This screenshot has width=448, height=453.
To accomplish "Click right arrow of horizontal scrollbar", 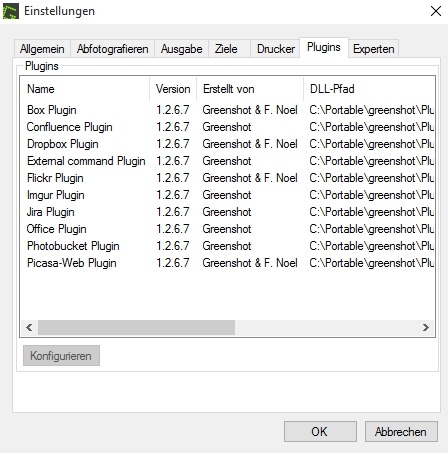I will 426,327.
